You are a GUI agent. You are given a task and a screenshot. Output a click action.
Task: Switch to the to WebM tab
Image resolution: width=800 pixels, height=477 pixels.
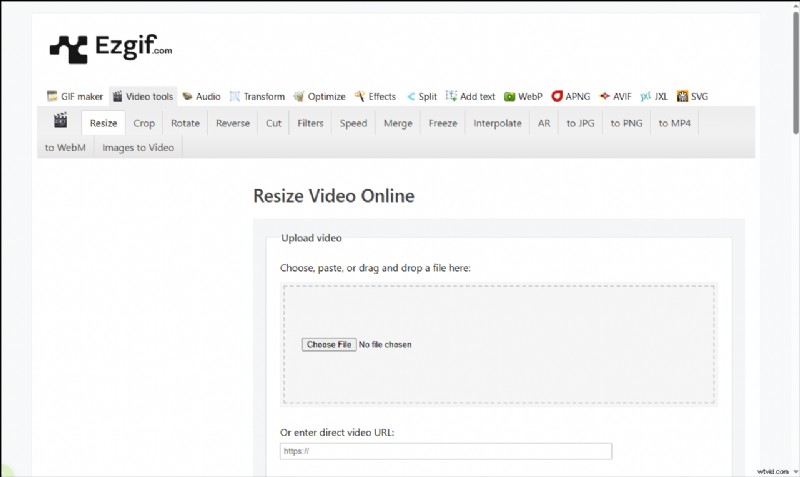pyautogui.click(x=65, y=147)
